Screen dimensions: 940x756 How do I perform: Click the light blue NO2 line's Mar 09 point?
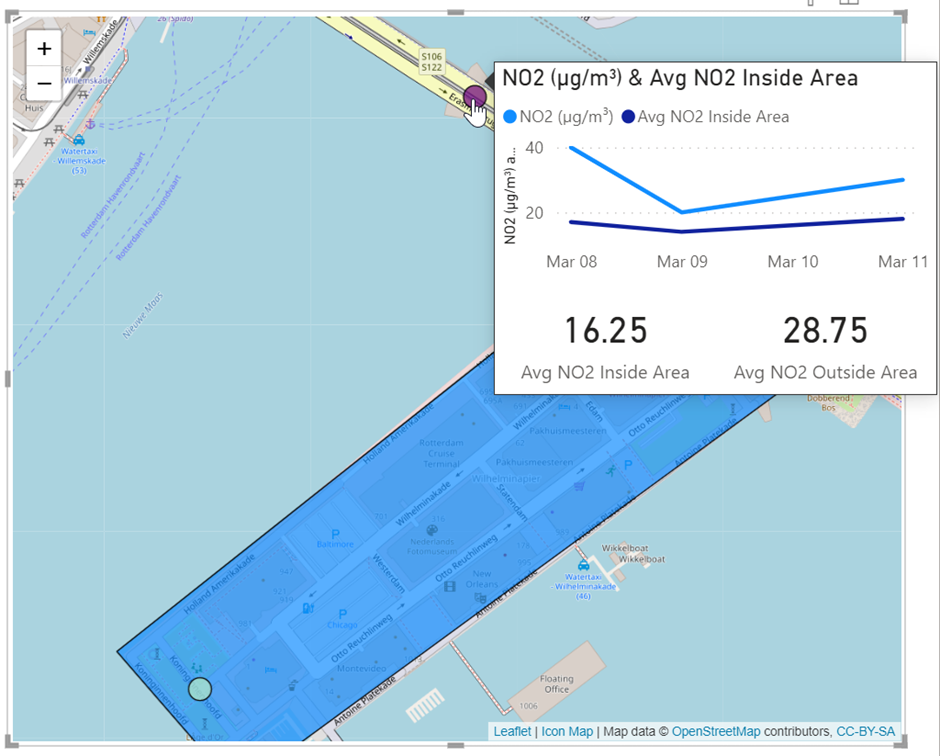[x=682, y=212]
